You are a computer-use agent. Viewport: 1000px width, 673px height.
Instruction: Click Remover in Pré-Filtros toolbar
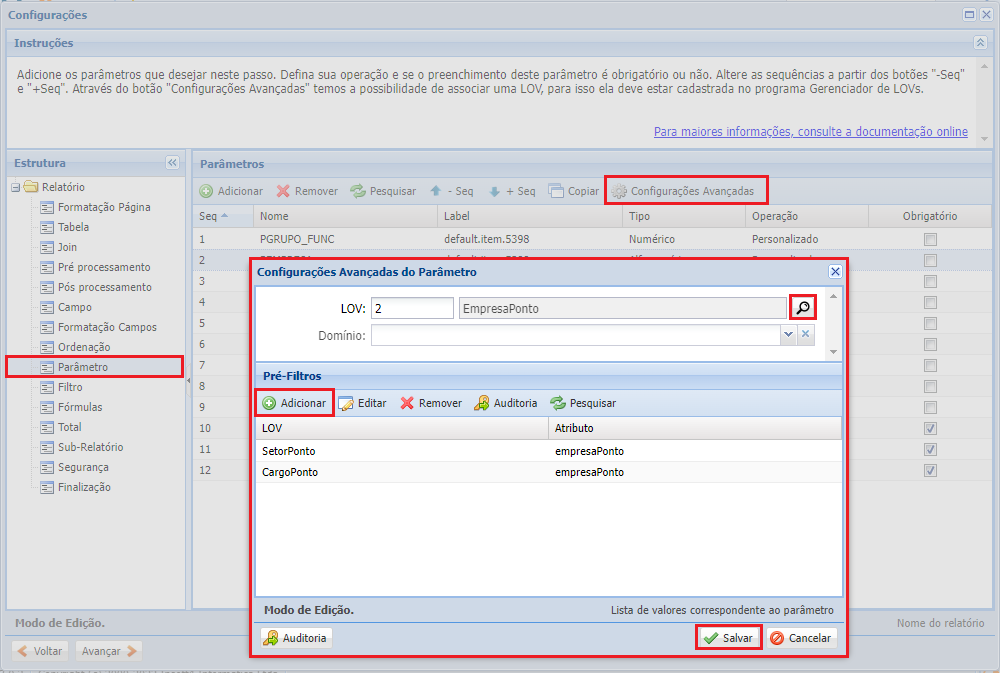pos(431,403)
